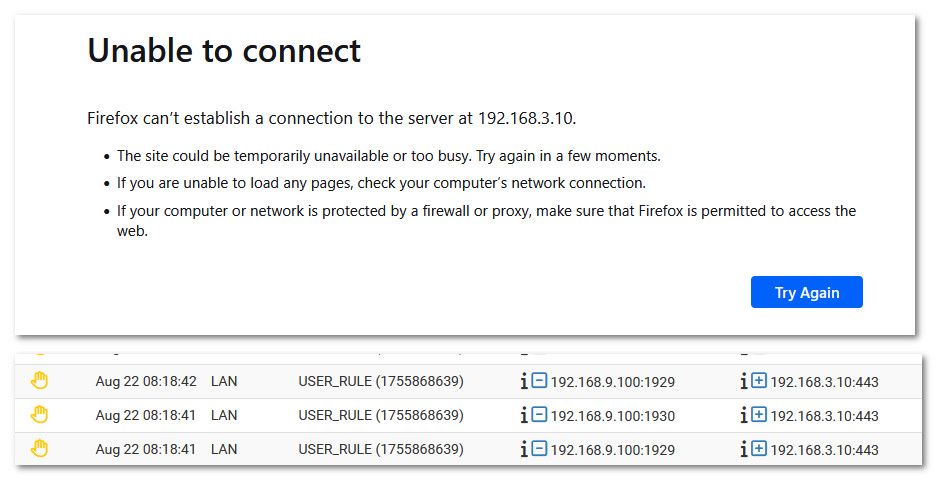Click block hand icon in 08:18:42 row

pyautogui.click(x=39, y=380)
